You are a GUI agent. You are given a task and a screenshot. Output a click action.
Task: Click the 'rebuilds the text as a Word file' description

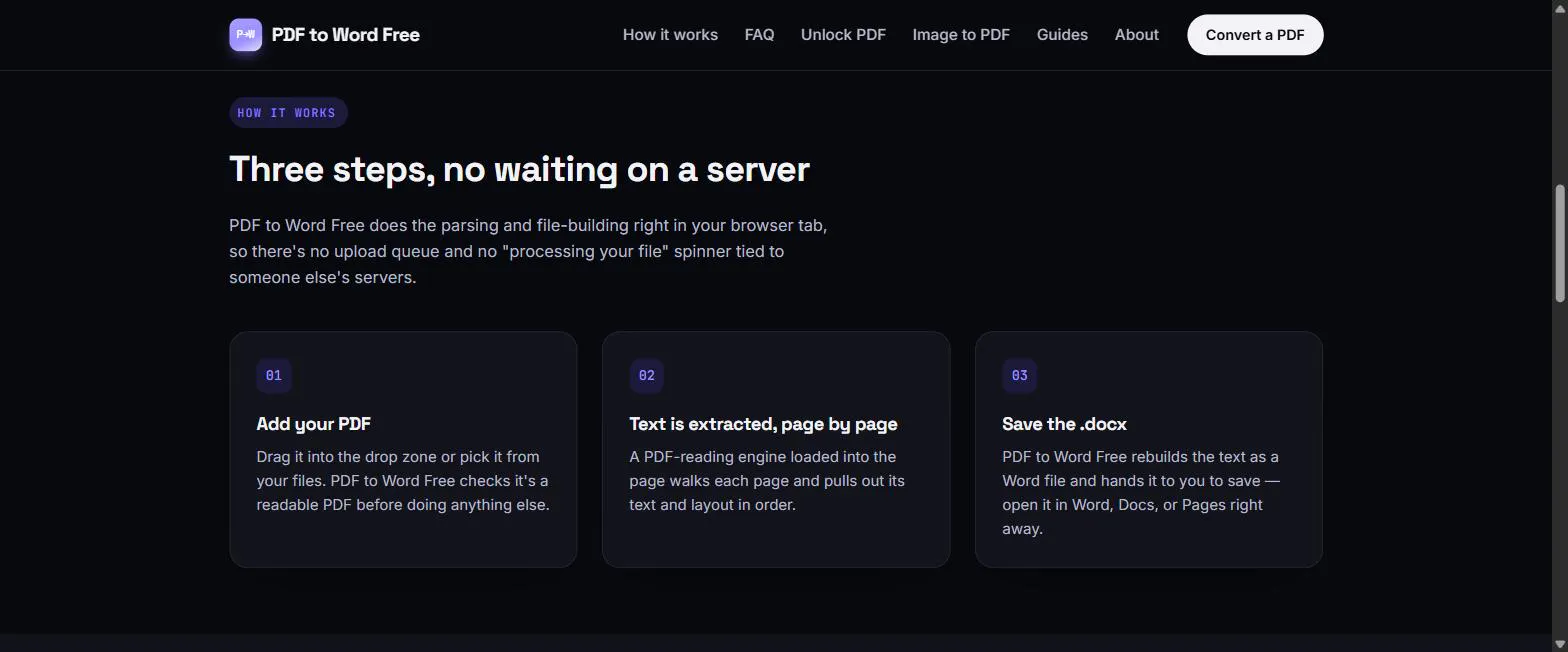coord(1141,493)
